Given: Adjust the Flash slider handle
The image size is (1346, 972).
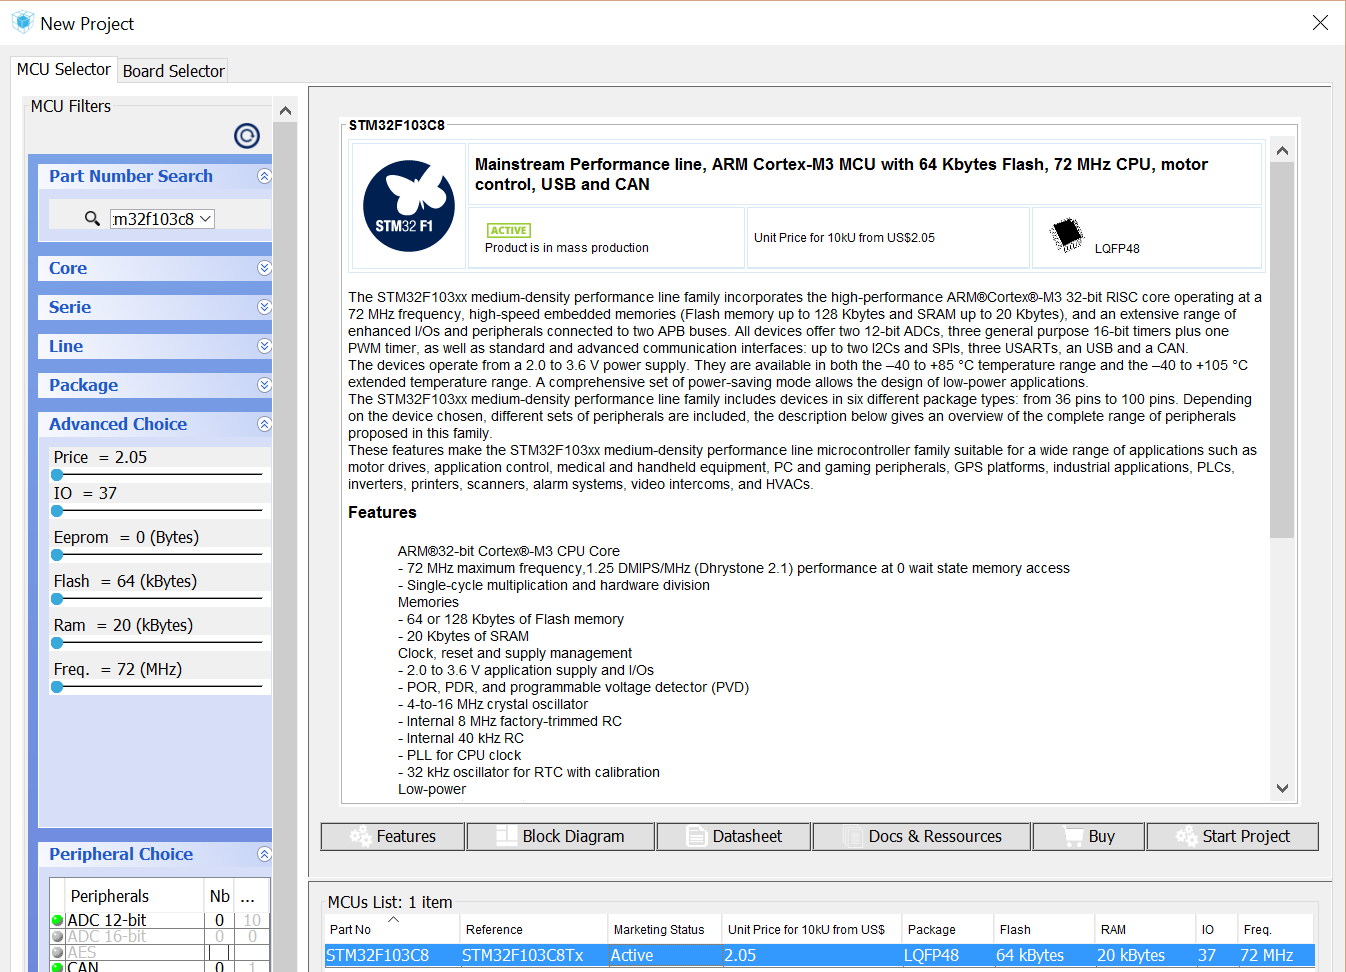Looking at the screenshot, I should 57,599.
